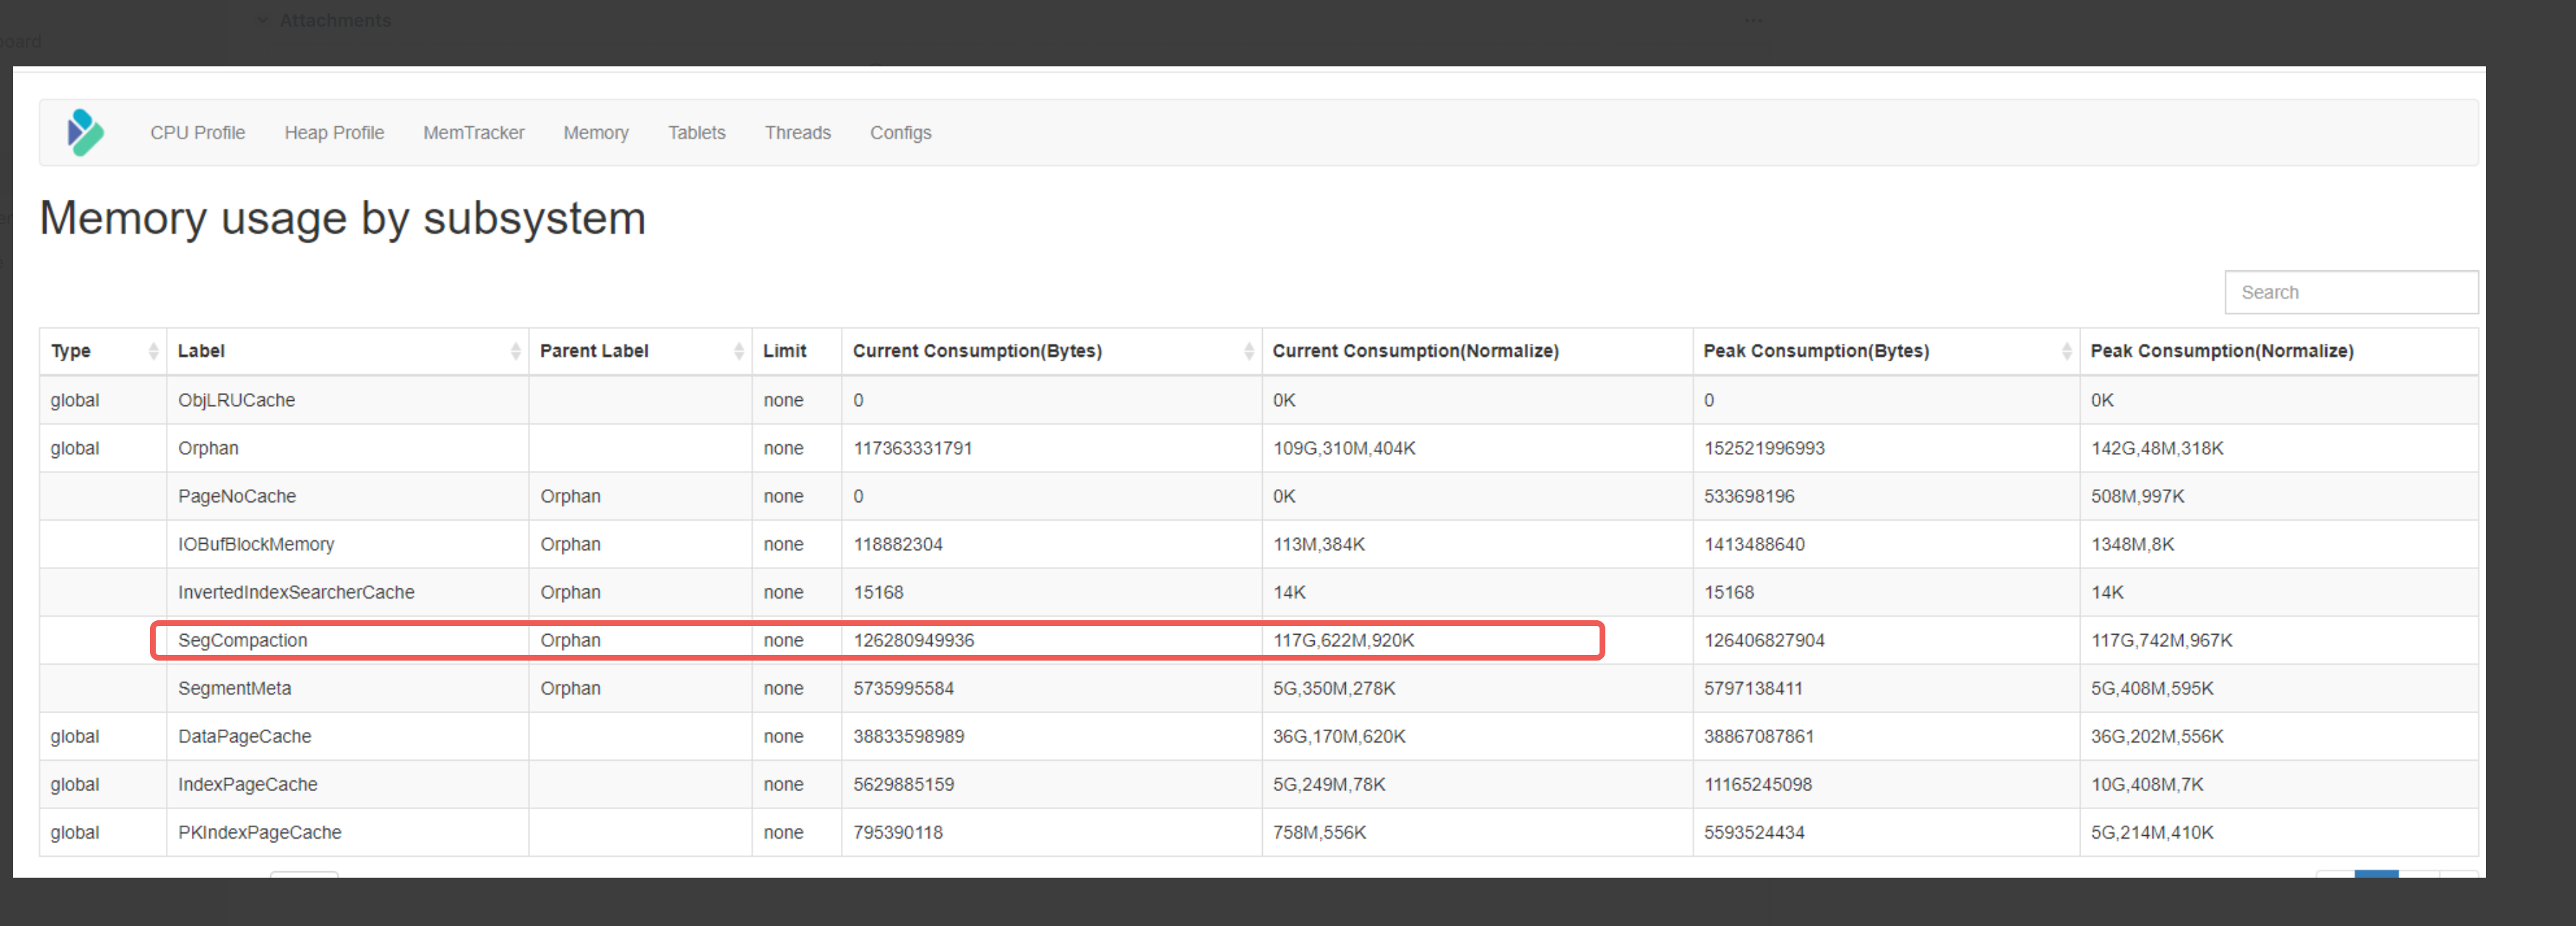Click 117G,742M,967K peak normalized value

2161,640
